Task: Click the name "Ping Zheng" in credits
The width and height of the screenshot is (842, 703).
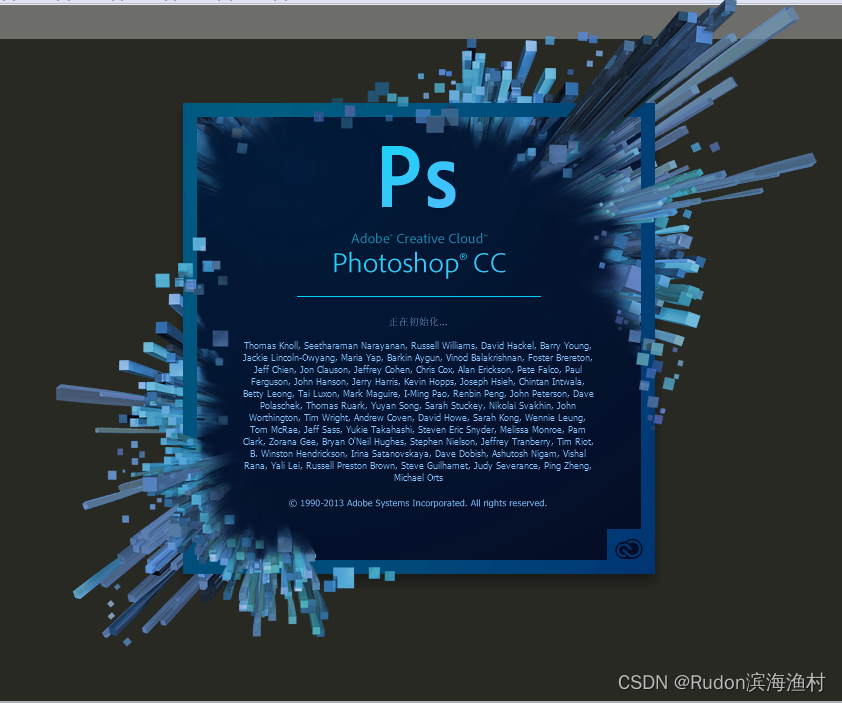Action: (567, 466)
